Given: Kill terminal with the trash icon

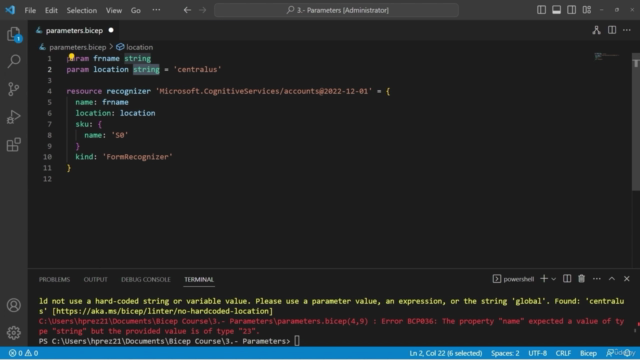Looking at the screenshot, I should [x=581, y=279].
